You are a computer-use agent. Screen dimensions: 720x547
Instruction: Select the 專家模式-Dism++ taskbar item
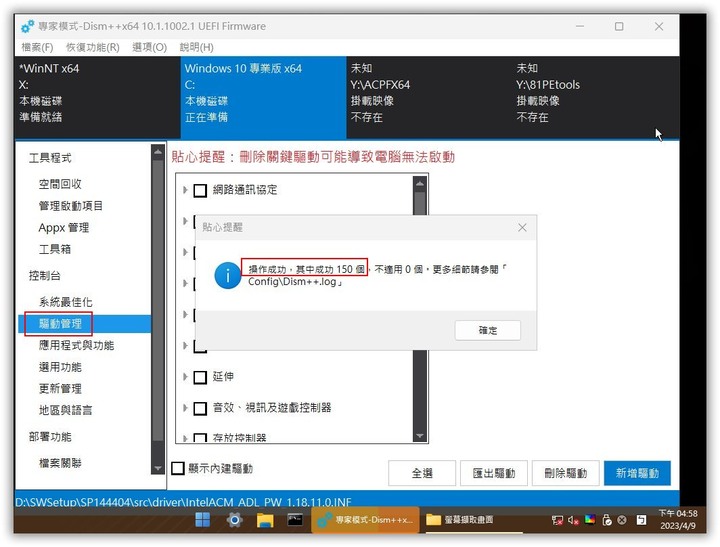366,520
